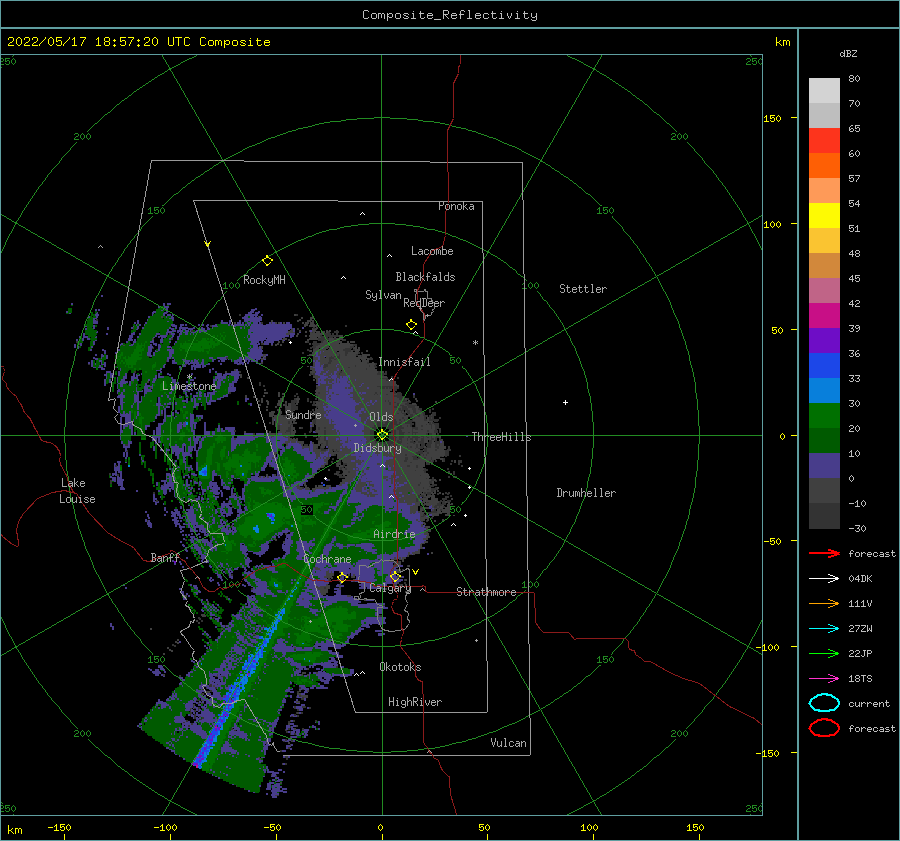This screenshot has height=841, width=900.
Task: Click the Drumheller label
Action: pos(586,493)
